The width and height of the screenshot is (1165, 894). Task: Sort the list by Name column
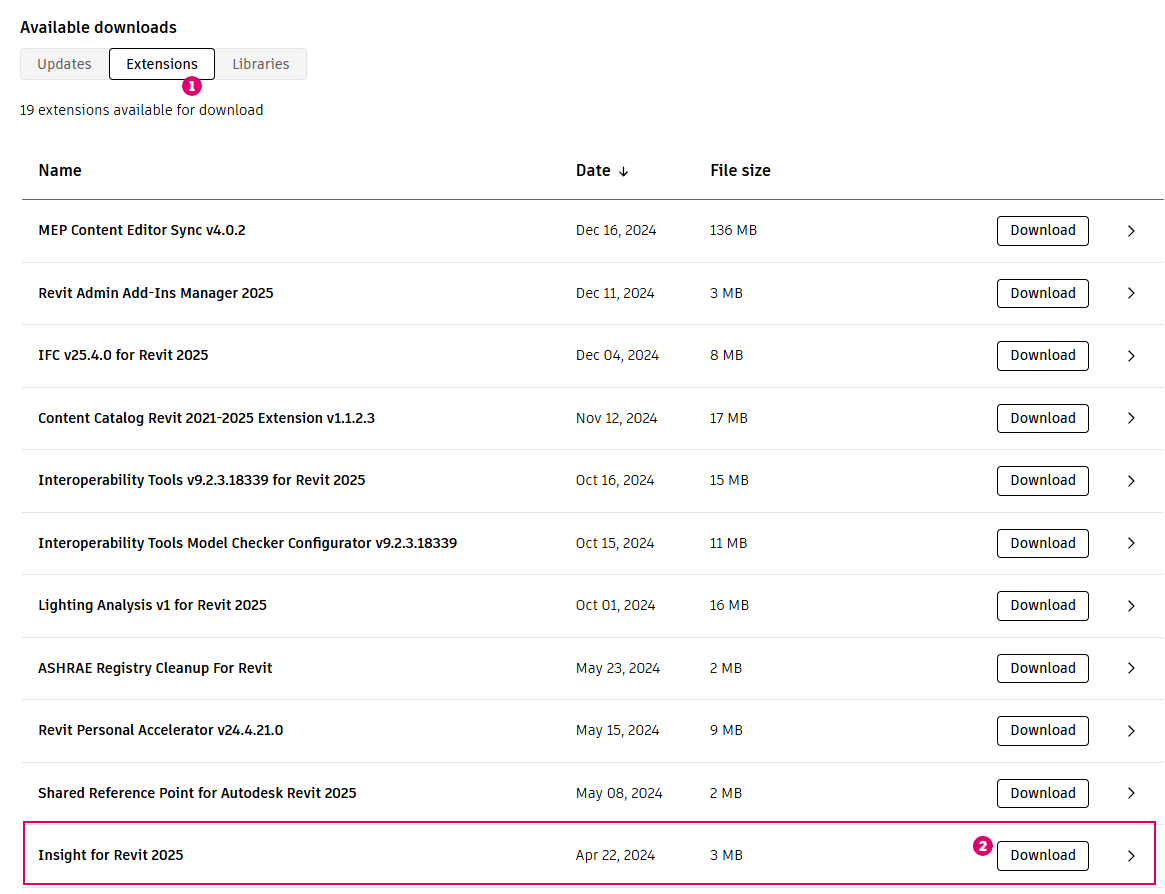click(59, 170)
